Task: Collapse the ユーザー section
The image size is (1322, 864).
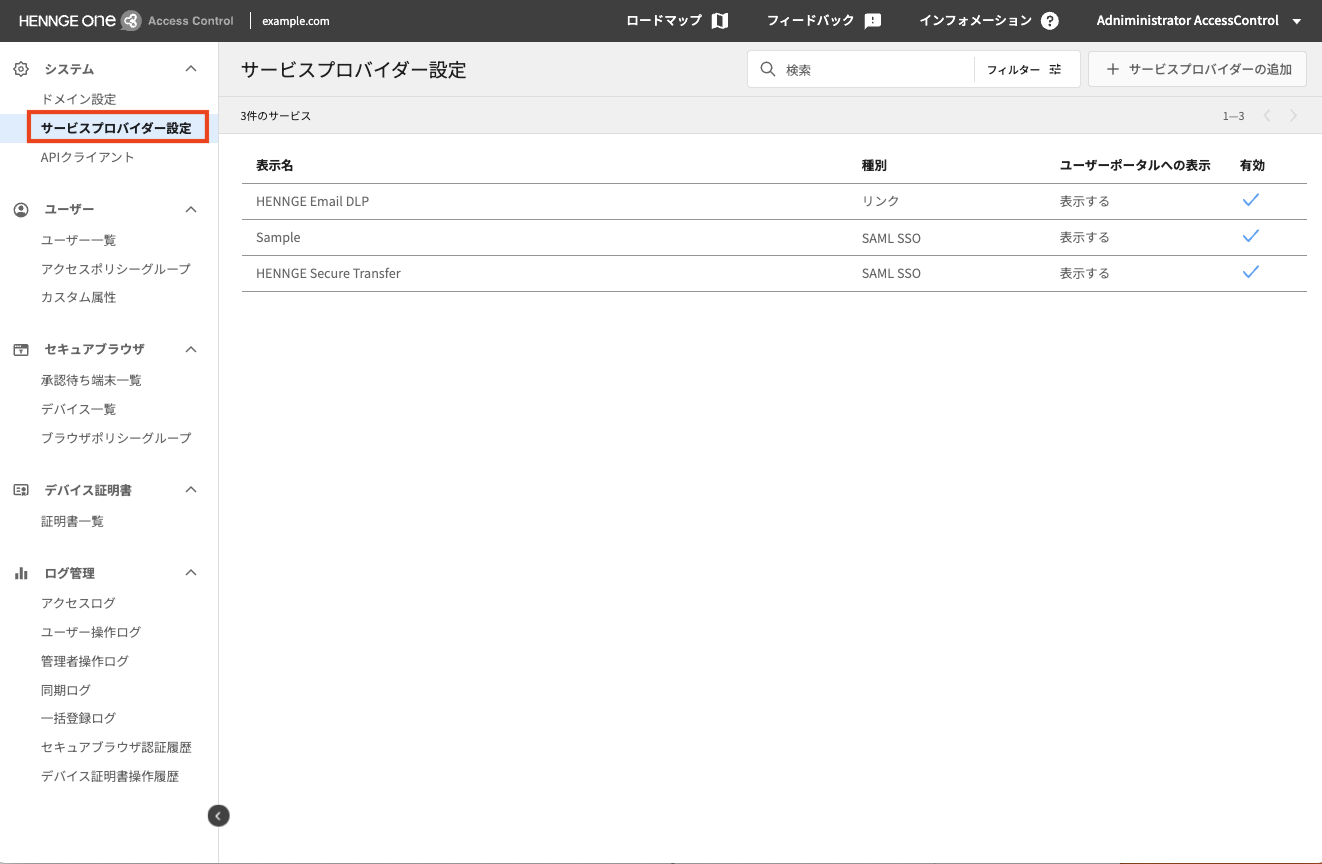Action: tap(192, 209)
